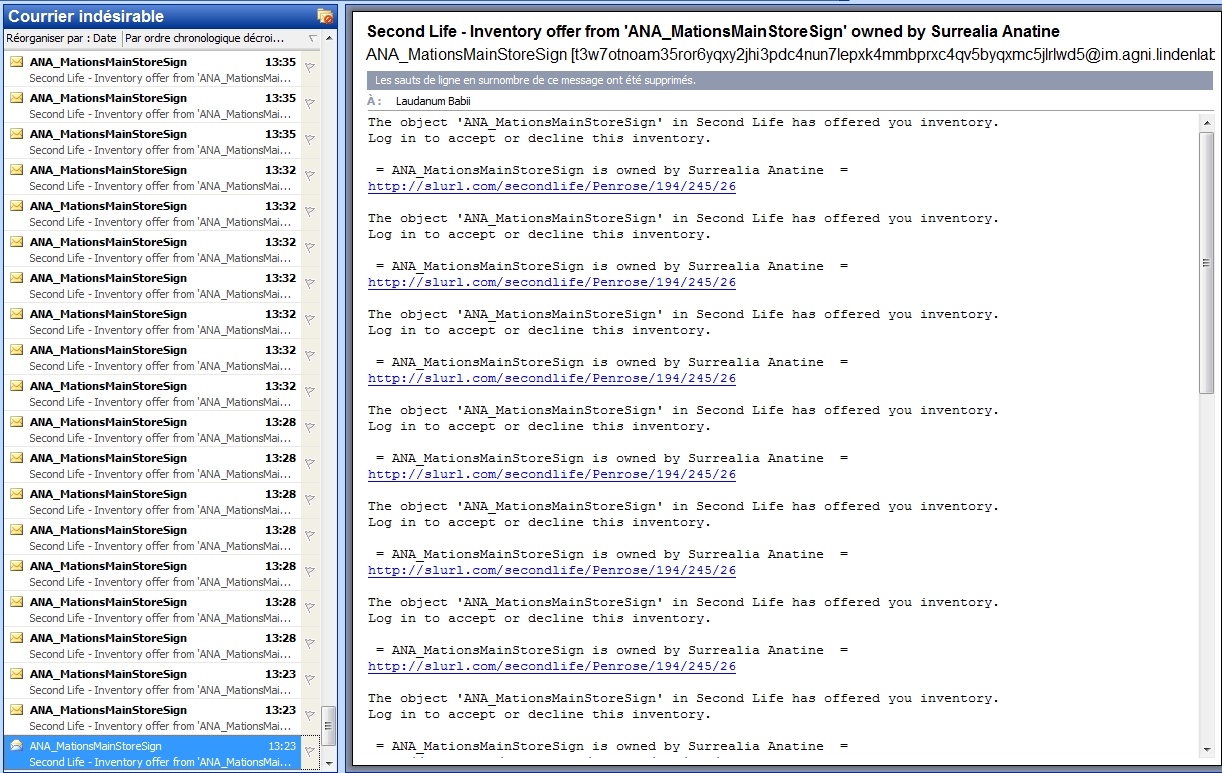
Task: Flag the topmost 13:35 email for follow-up
Action: pyautogui.click(x=310, y=68)
